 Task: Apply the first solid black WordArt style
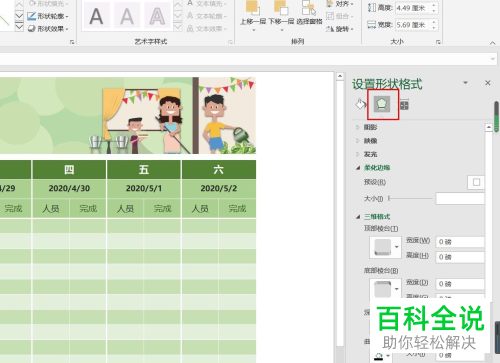pos(96,16)
